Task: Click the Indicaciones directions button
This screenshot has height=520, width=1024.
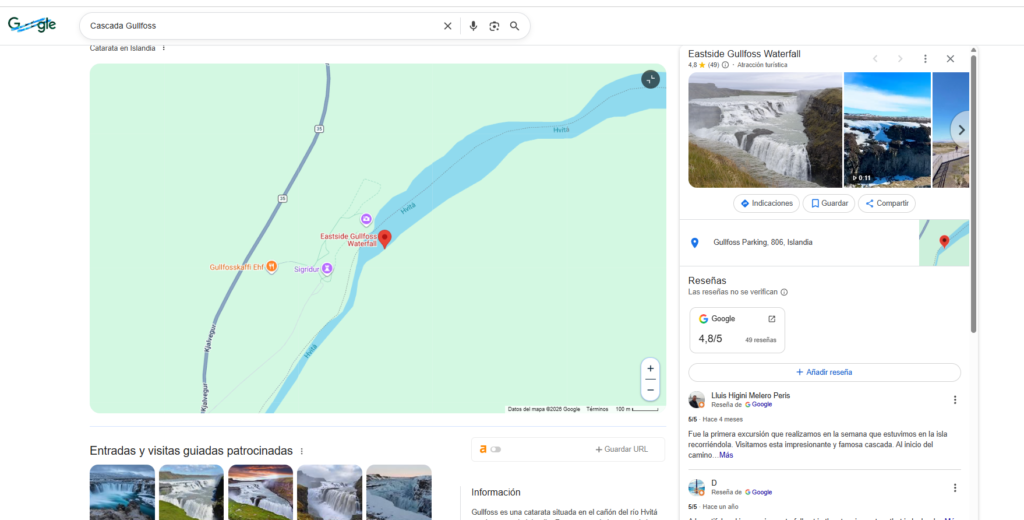Action: [767, 203]
